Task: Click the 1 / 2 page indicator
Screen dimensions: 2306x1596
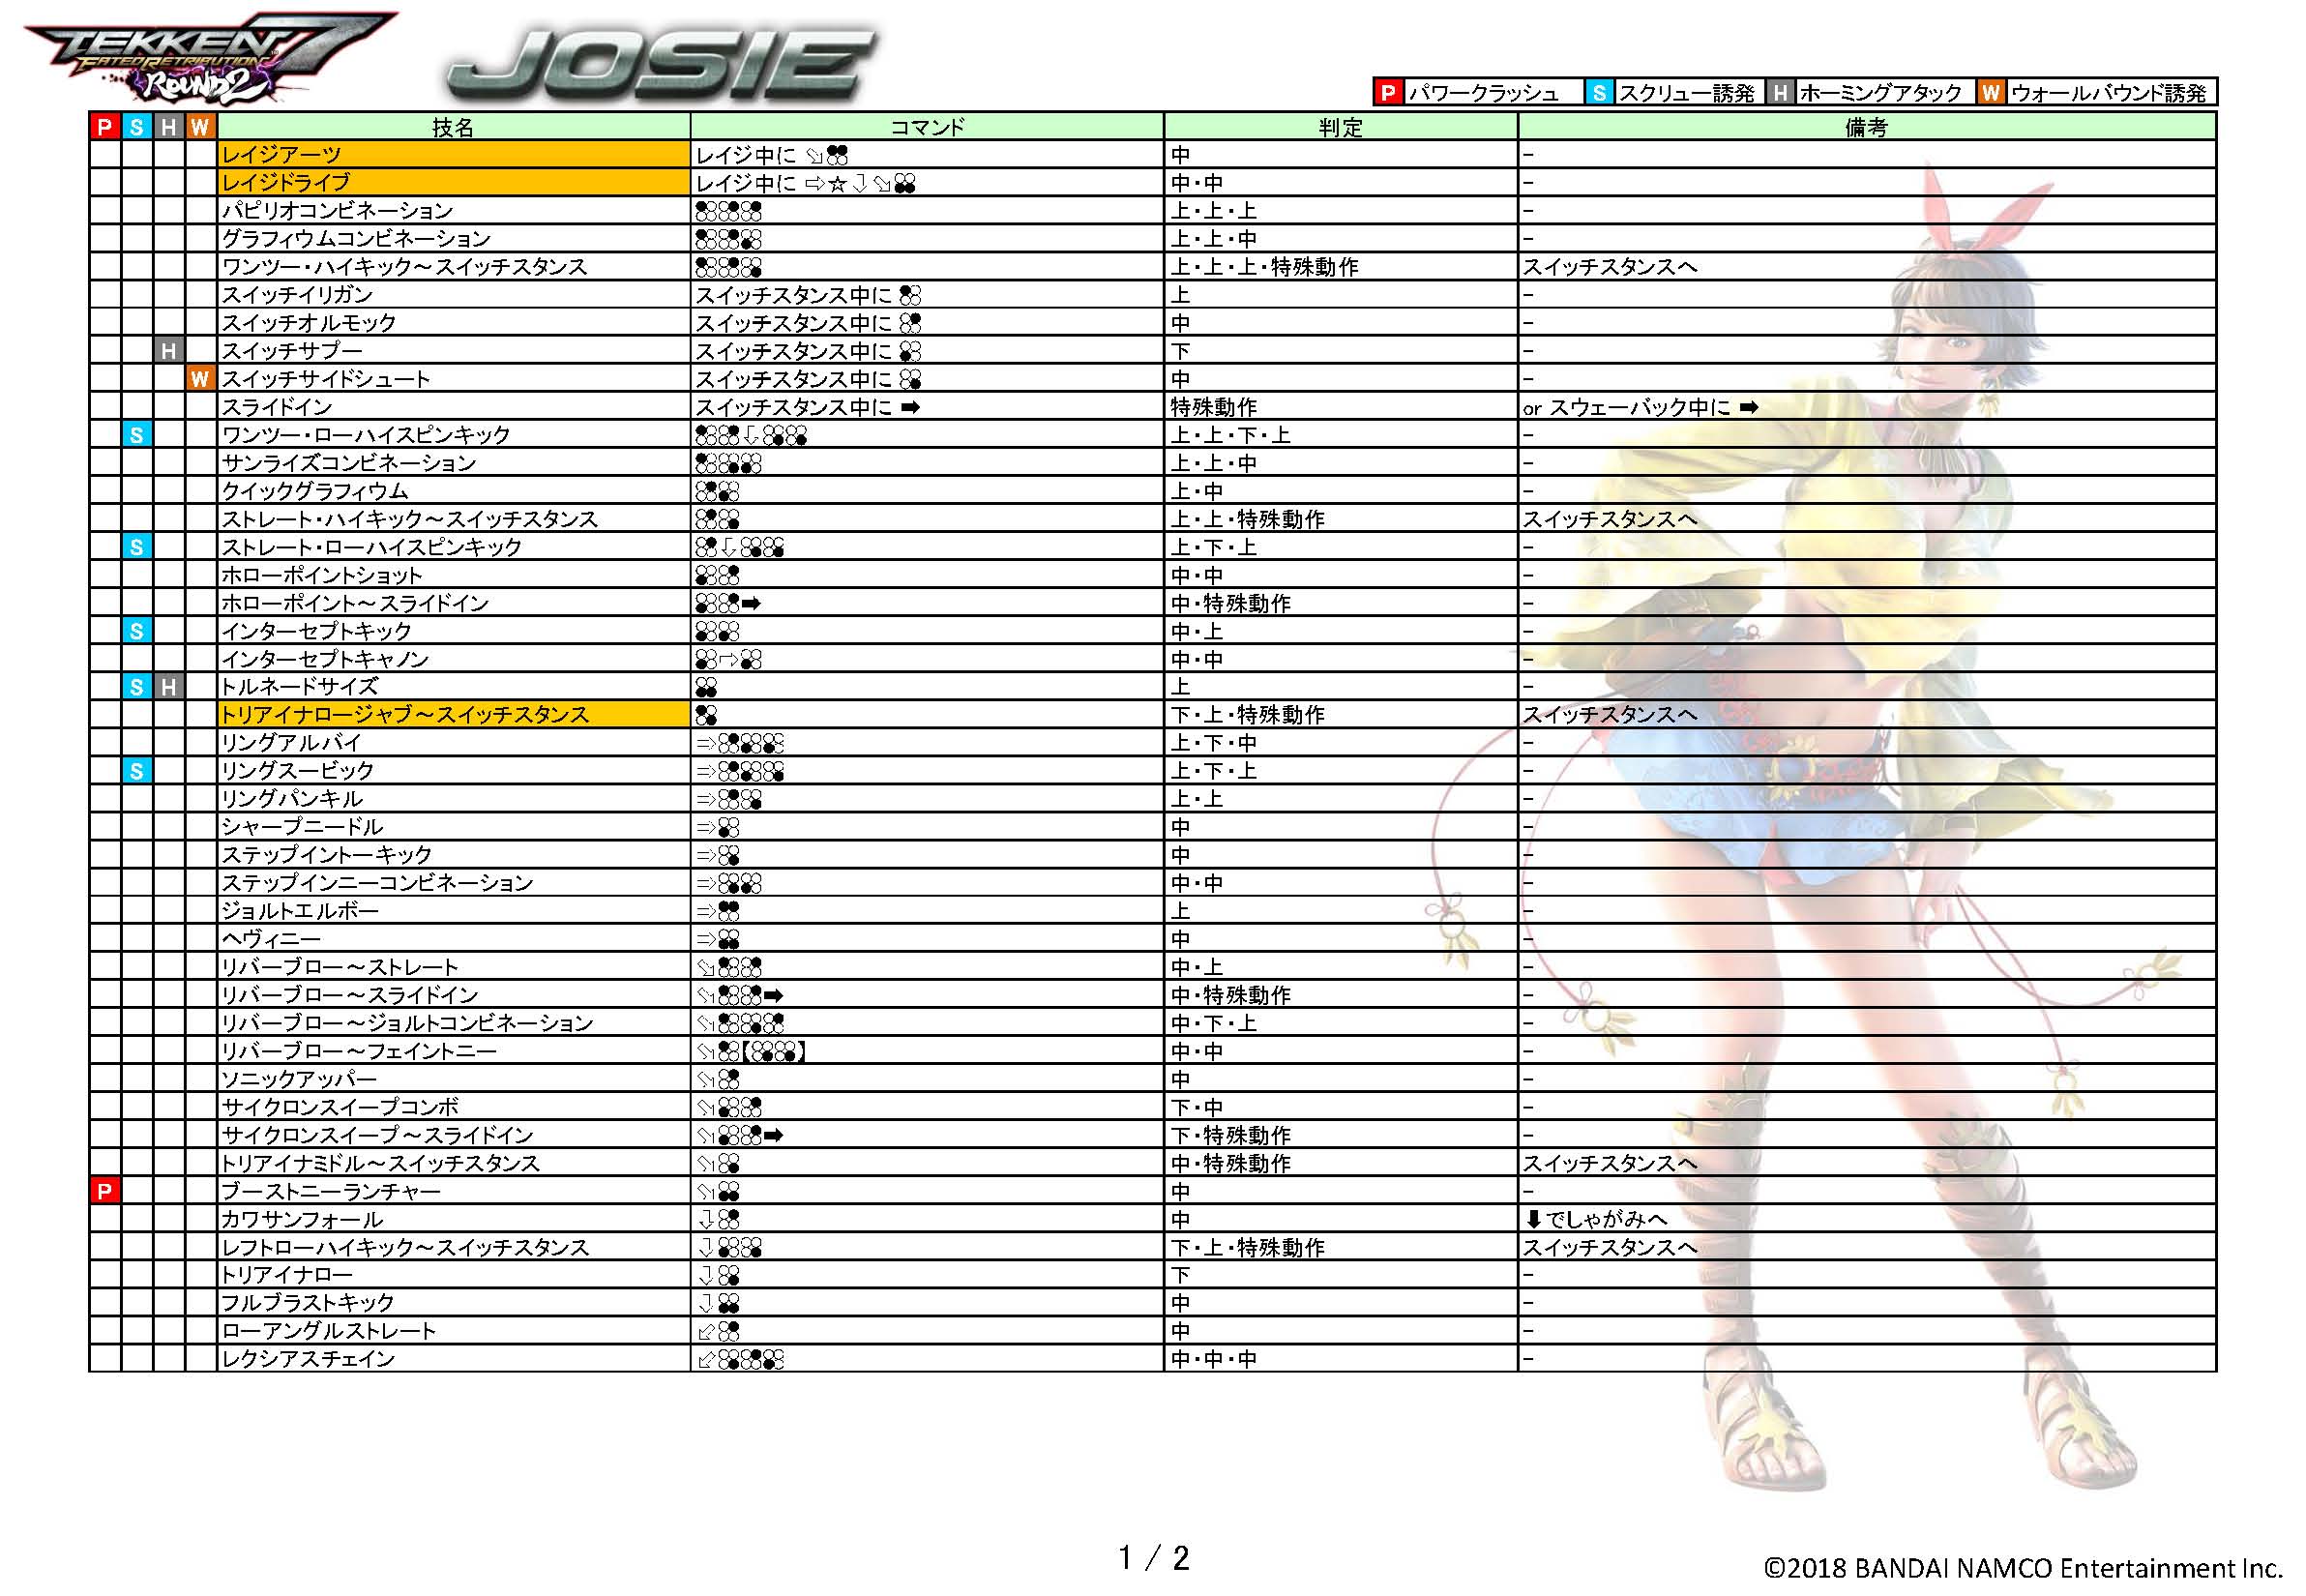Action: click(x=1153, y=1557)
